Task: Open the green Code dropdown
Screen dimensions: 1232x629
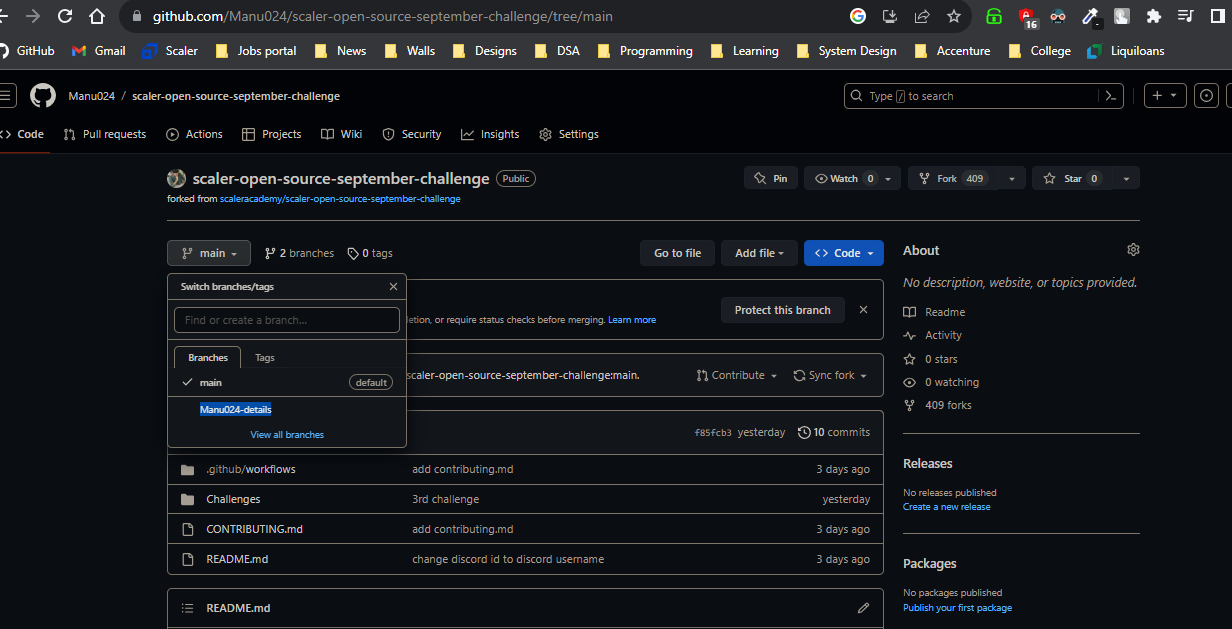Action: 843,252
